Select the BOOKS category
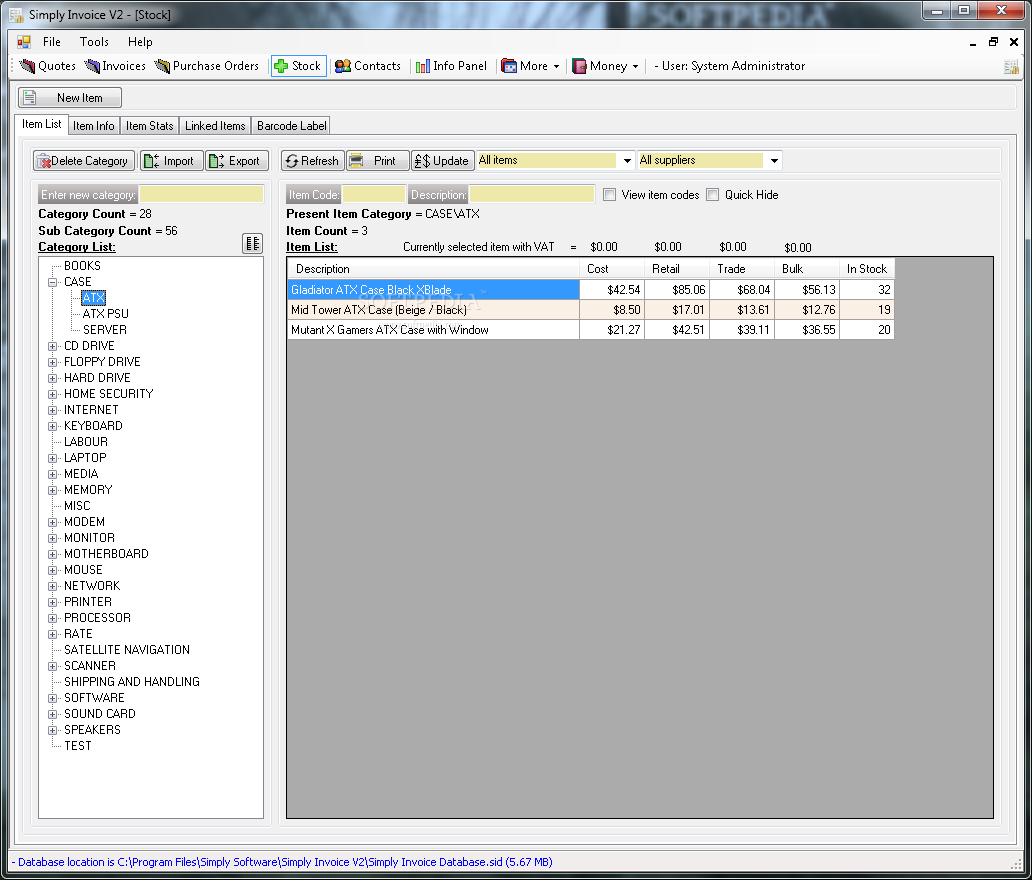The image size is (1032, 880). pos(82,266)
